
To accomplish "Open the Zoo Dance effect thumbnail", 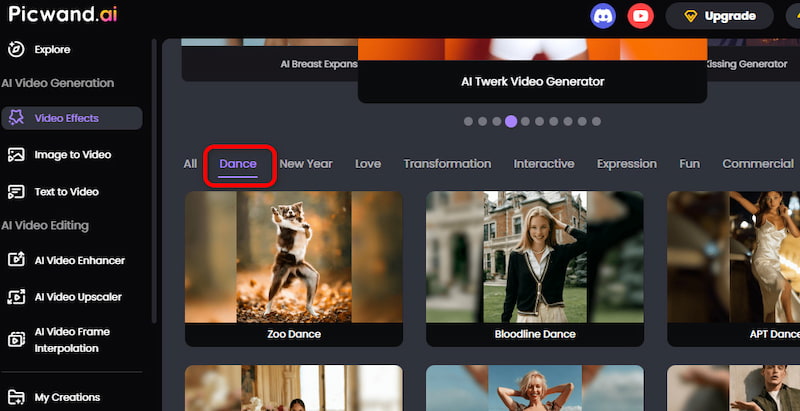I will tap(293, 257).
